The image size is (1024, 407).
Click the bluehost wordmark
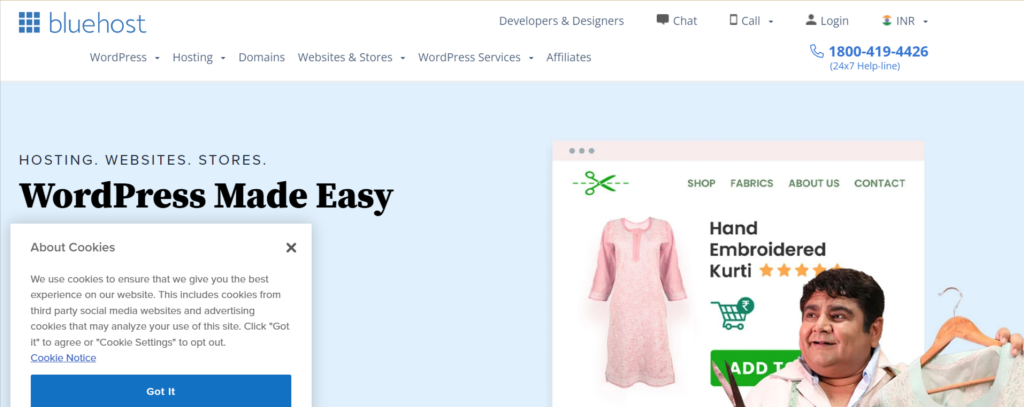click(x=97, y=23)
